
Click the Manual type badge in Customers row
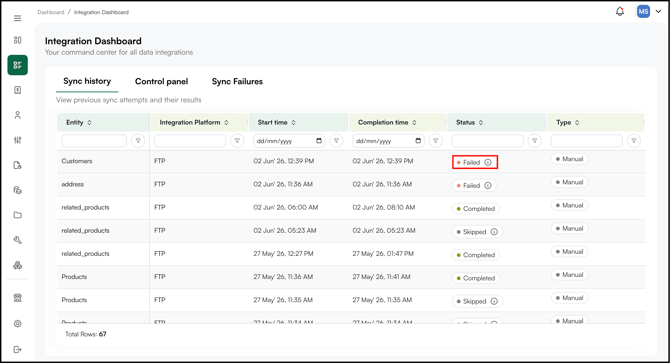tap(569, 159)
